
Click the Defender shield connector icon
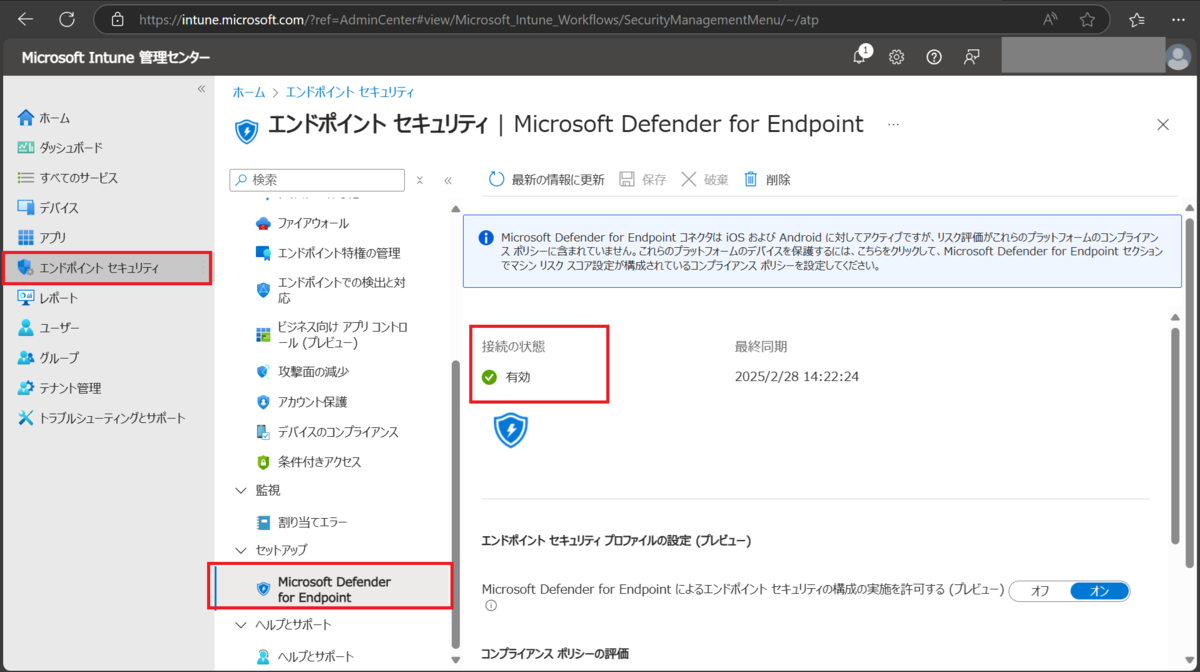click(511, 430)
